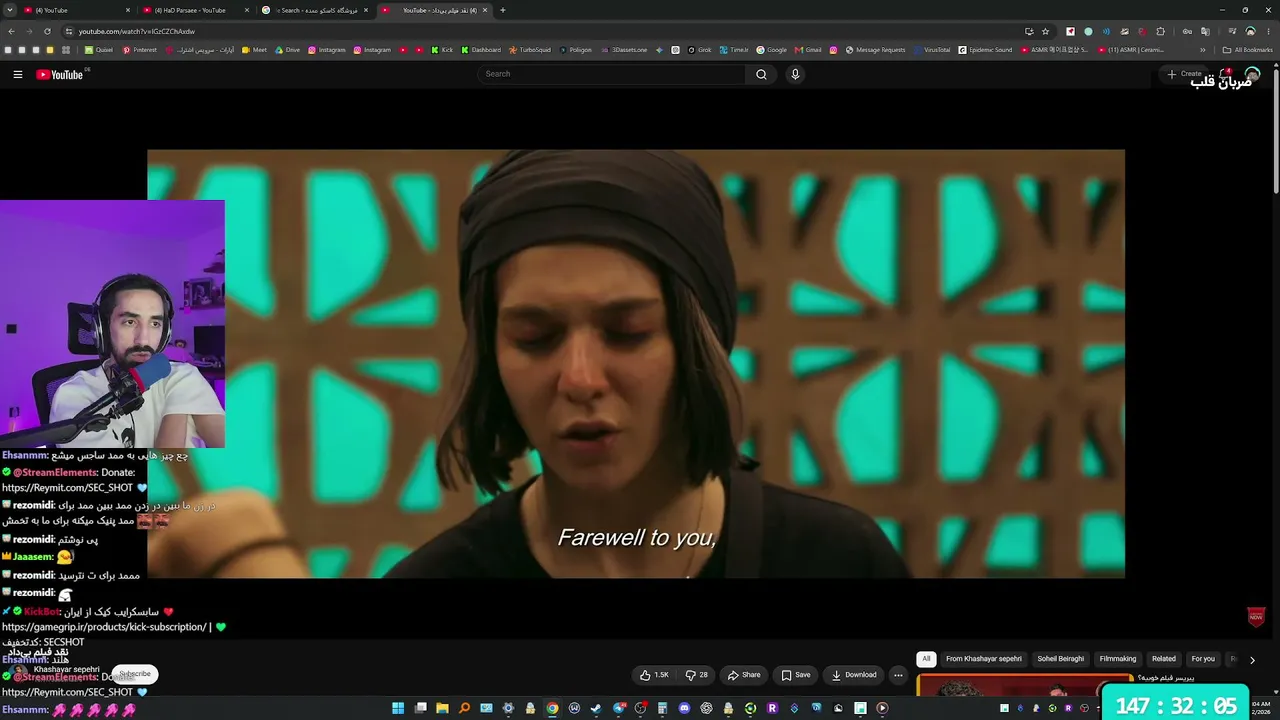Select the 'Soheil Beiraghi' chip
The image size is (1280, 720).
(x=1061, y=659)
